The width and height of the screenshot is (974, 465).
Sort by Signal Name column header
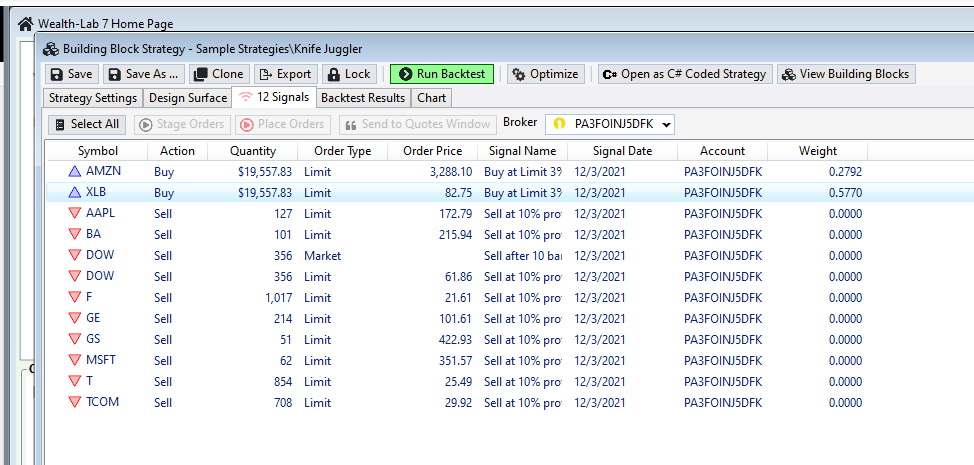(x=522, y=151)
